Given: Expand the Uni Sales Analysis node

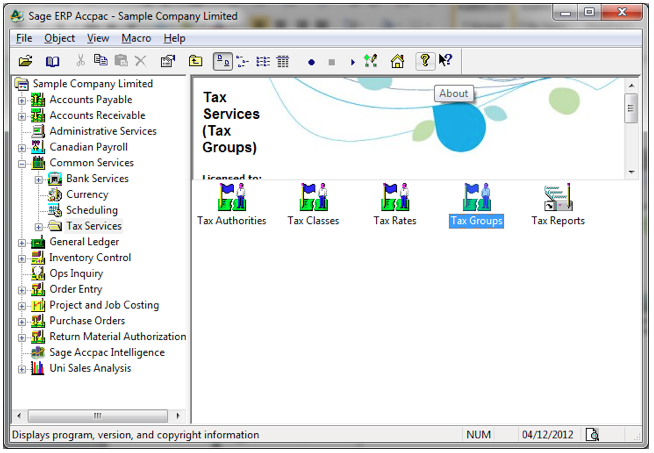Looking at the screenshot, I should pyautogui.click(x=22, y=369).
